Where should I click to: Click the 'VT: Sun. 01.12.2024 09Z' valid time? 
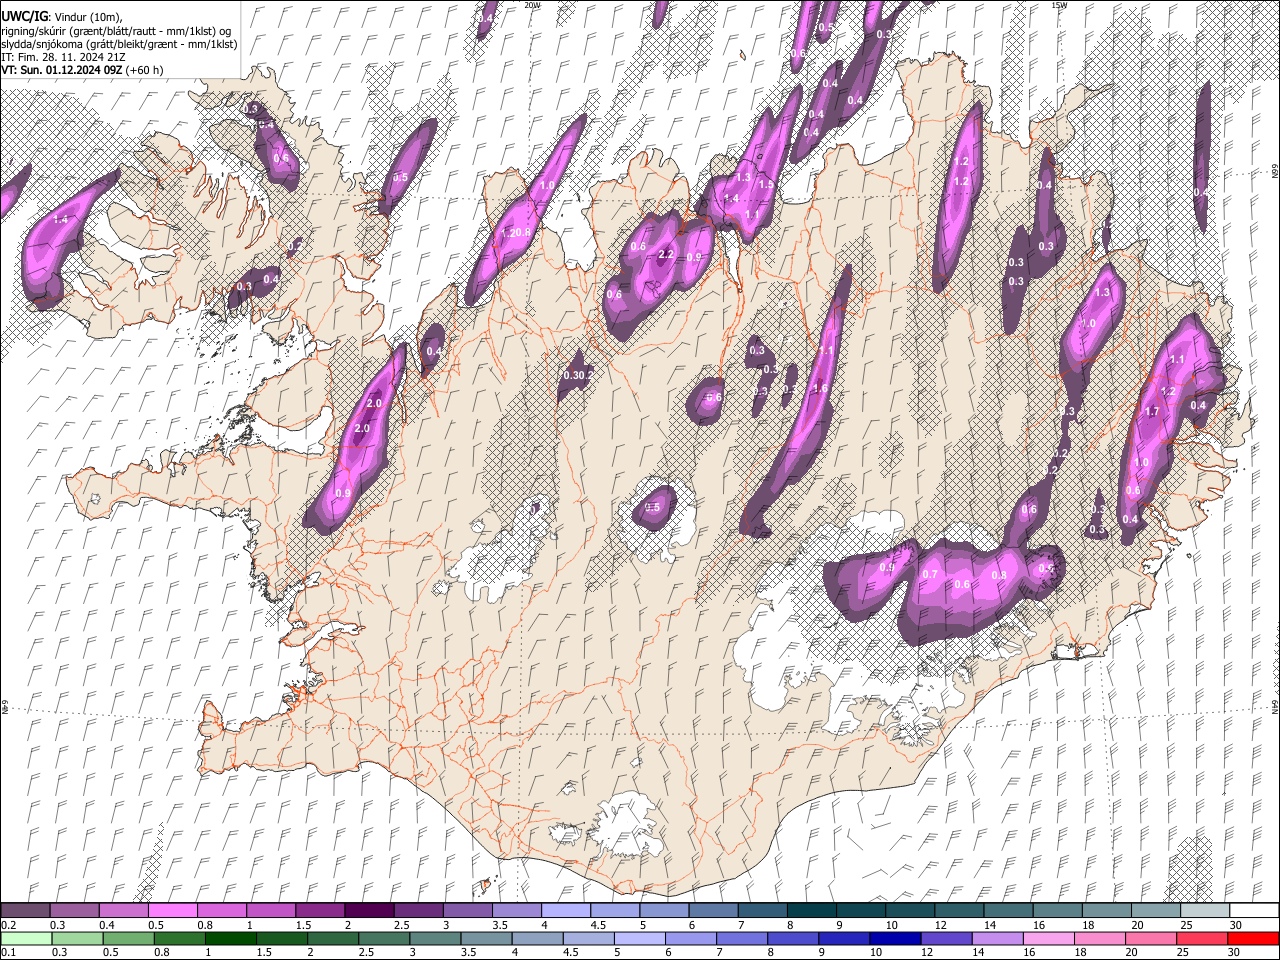(x=61, y=70)
